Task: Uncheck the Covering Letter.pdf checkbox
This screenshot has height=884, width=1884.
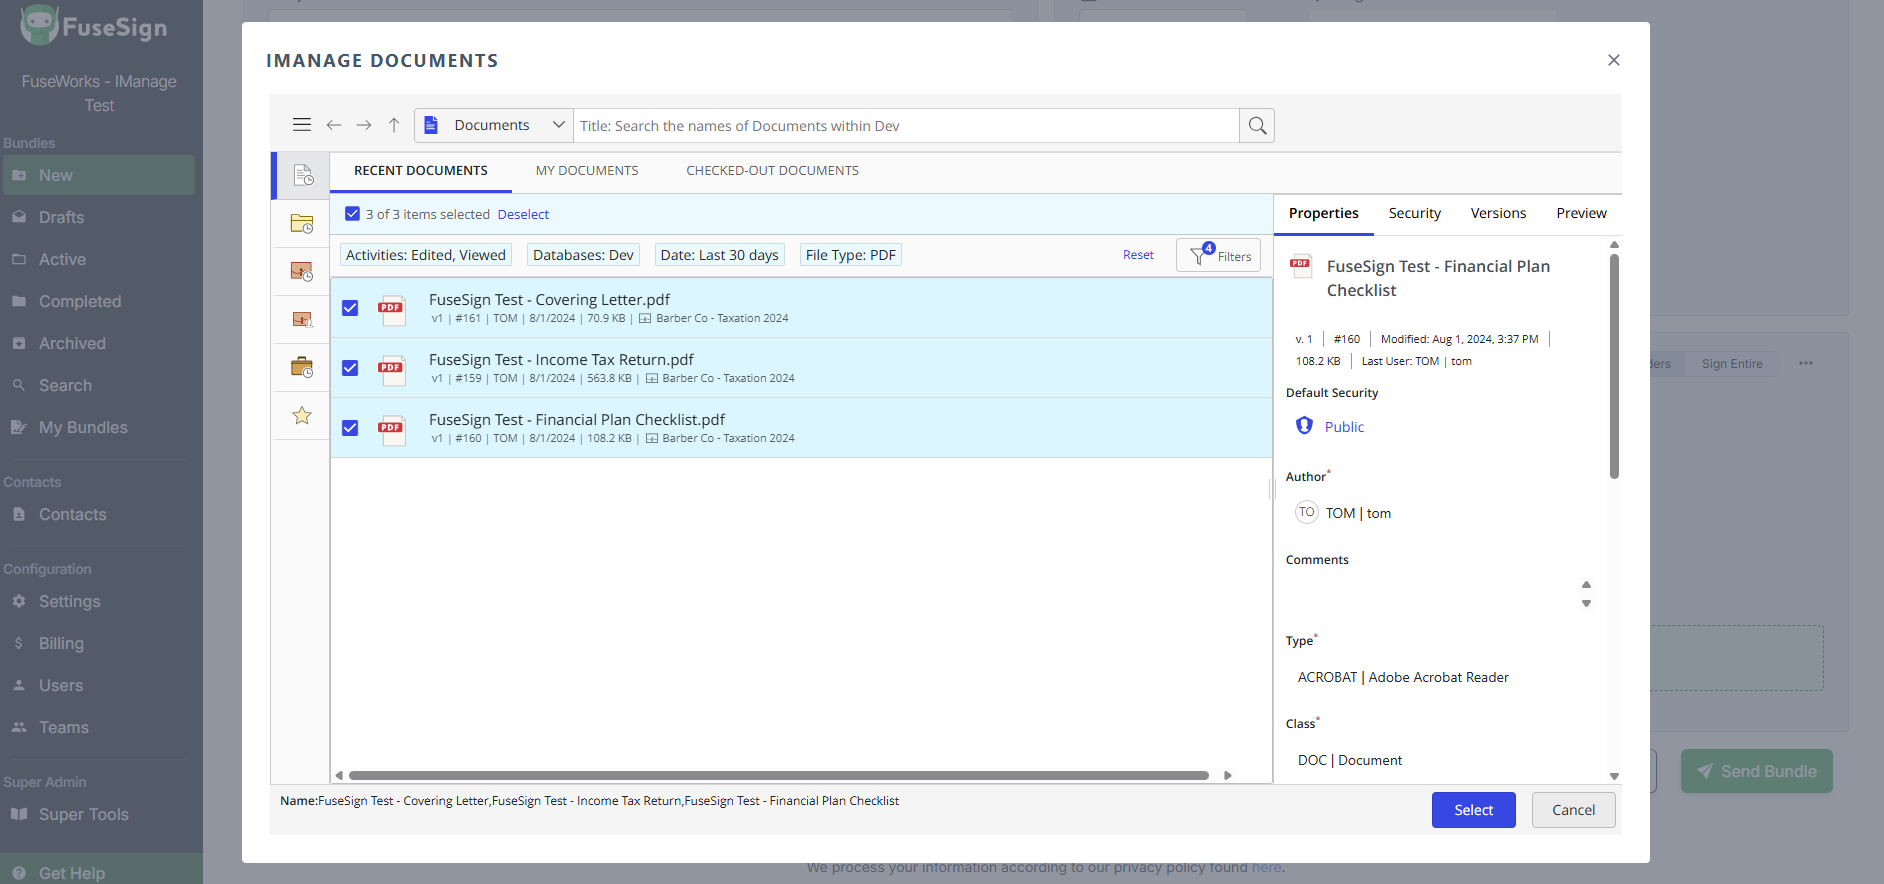Action: click(350, 308)
